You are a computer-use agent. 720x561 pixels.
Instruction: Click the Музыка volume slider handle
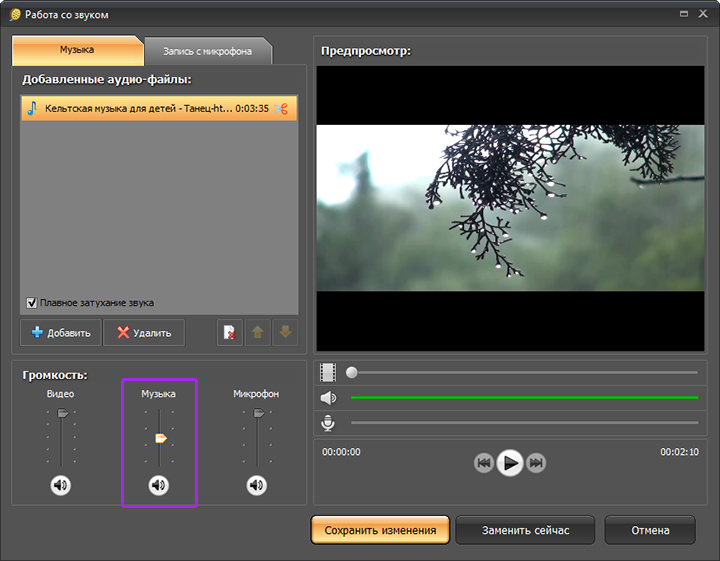click(160, 438)
